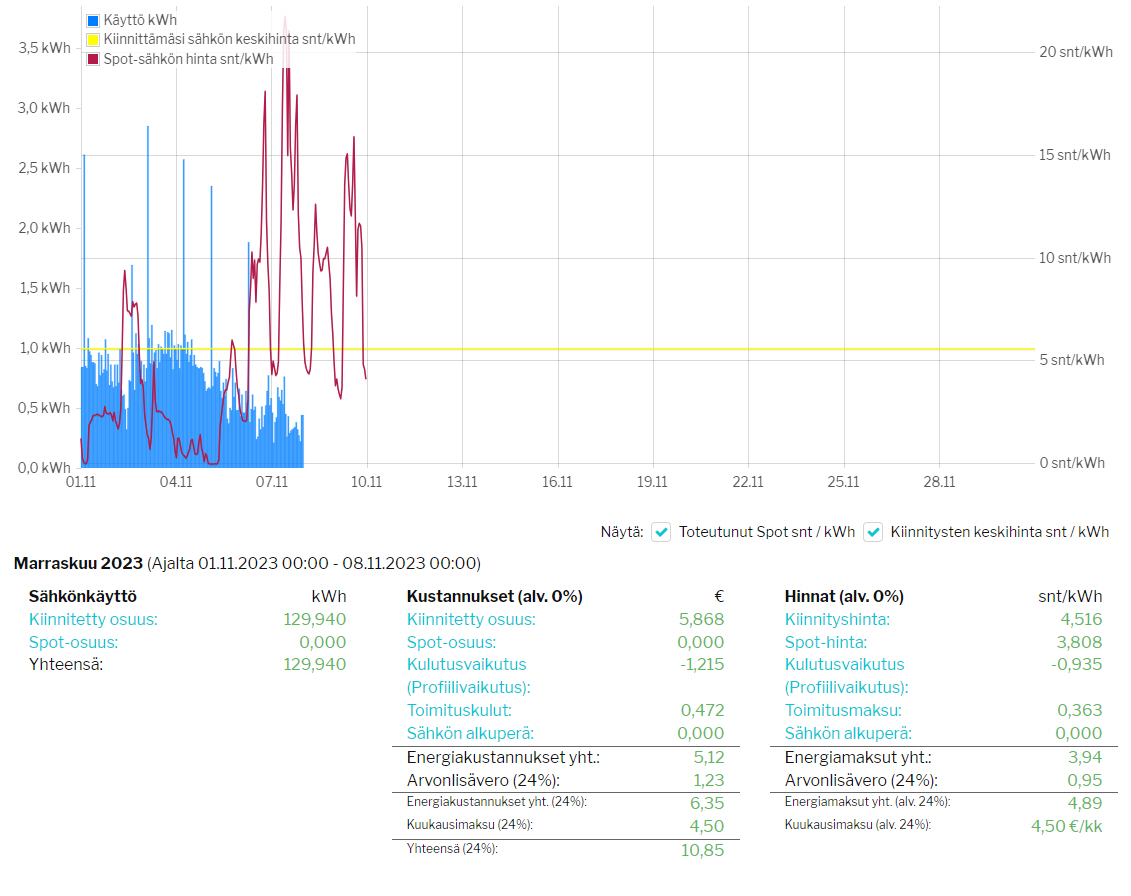1131x896 pixels.
Task: Click Kiinnittämäsi sähkön keskihinta legend text
Action: point(229,39)
